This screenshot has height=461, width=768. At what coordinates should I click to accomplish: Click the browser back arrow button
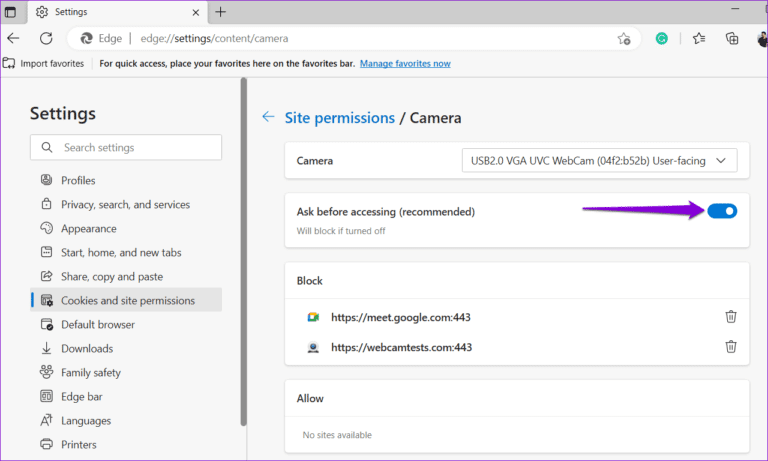(13, 39)
